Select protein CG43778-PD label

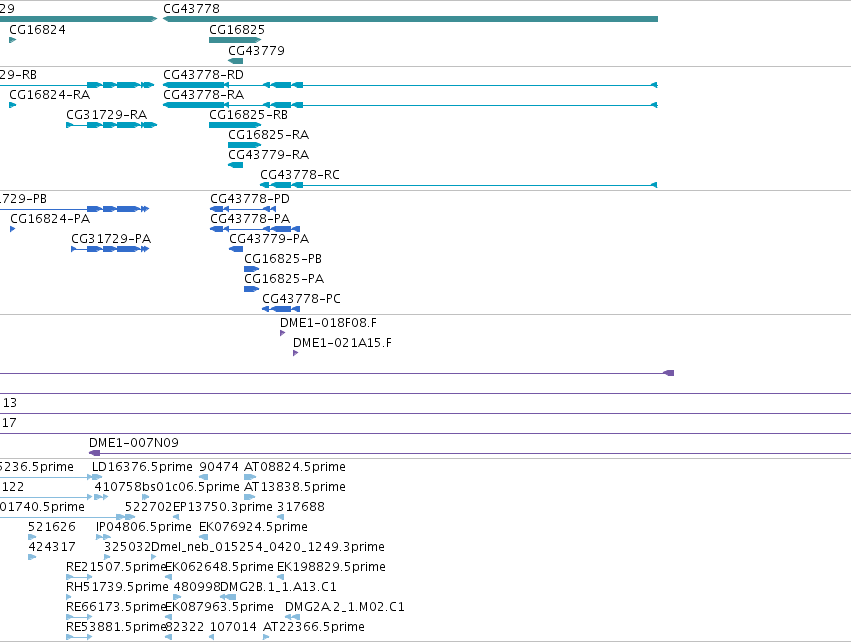click(x=250, y=199)
